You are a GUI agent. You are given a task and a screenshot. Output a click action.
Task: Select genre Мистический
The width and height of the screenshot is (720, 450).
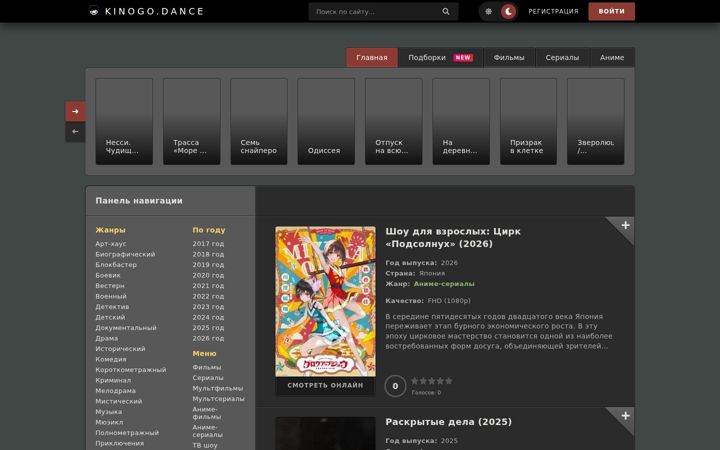point(118,401)
